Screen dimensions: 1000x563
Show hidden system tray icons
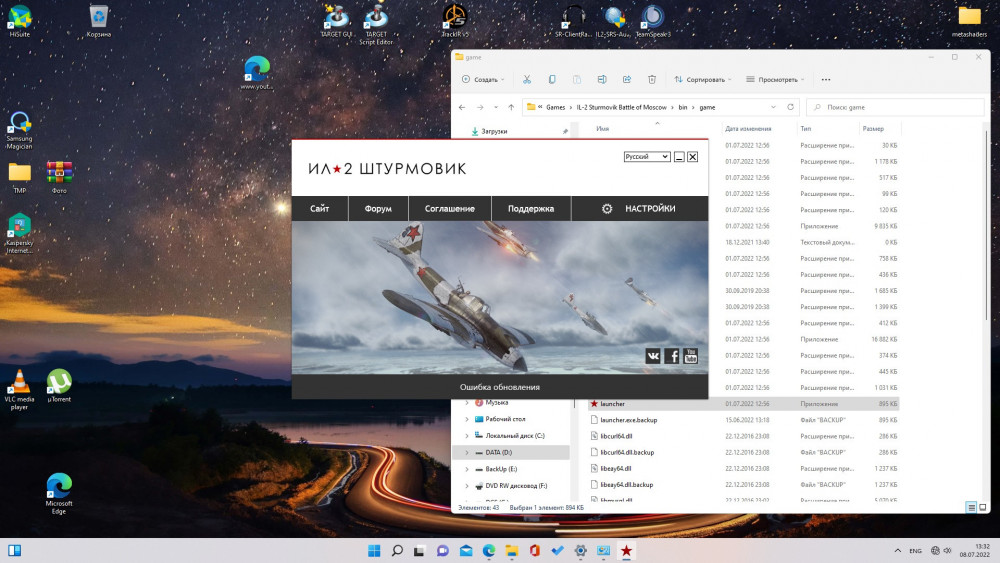coord(897,550)
